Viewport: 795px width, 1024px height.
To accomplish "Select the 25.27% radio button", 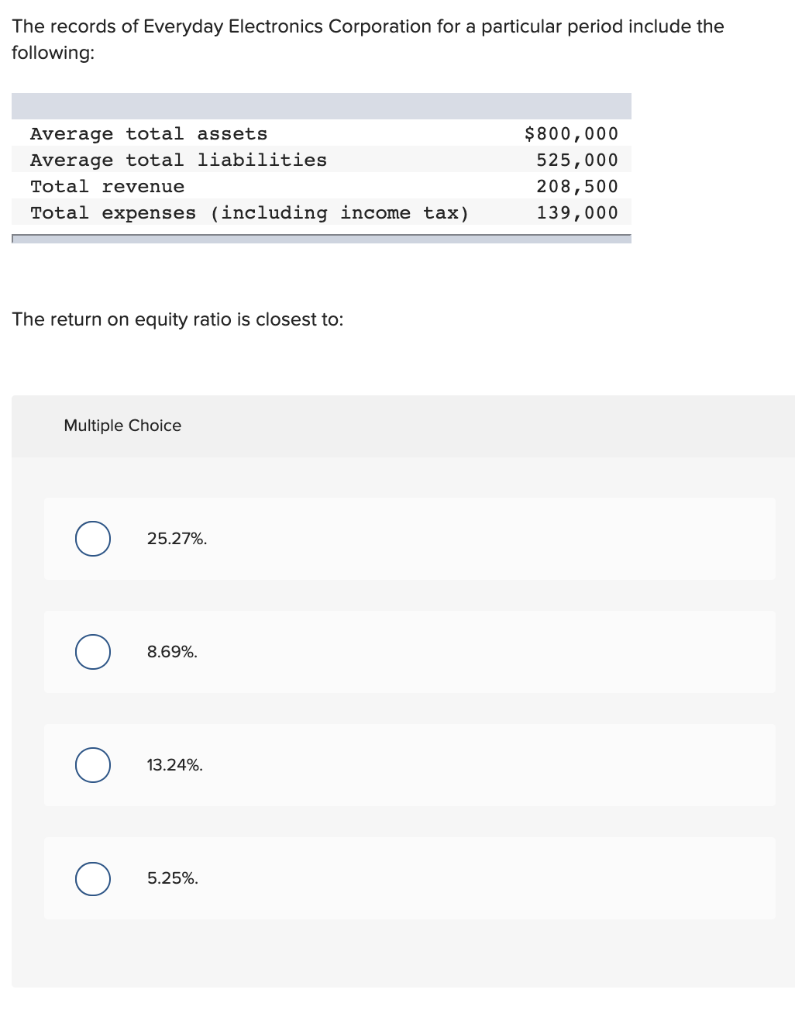I will [93, 539].
